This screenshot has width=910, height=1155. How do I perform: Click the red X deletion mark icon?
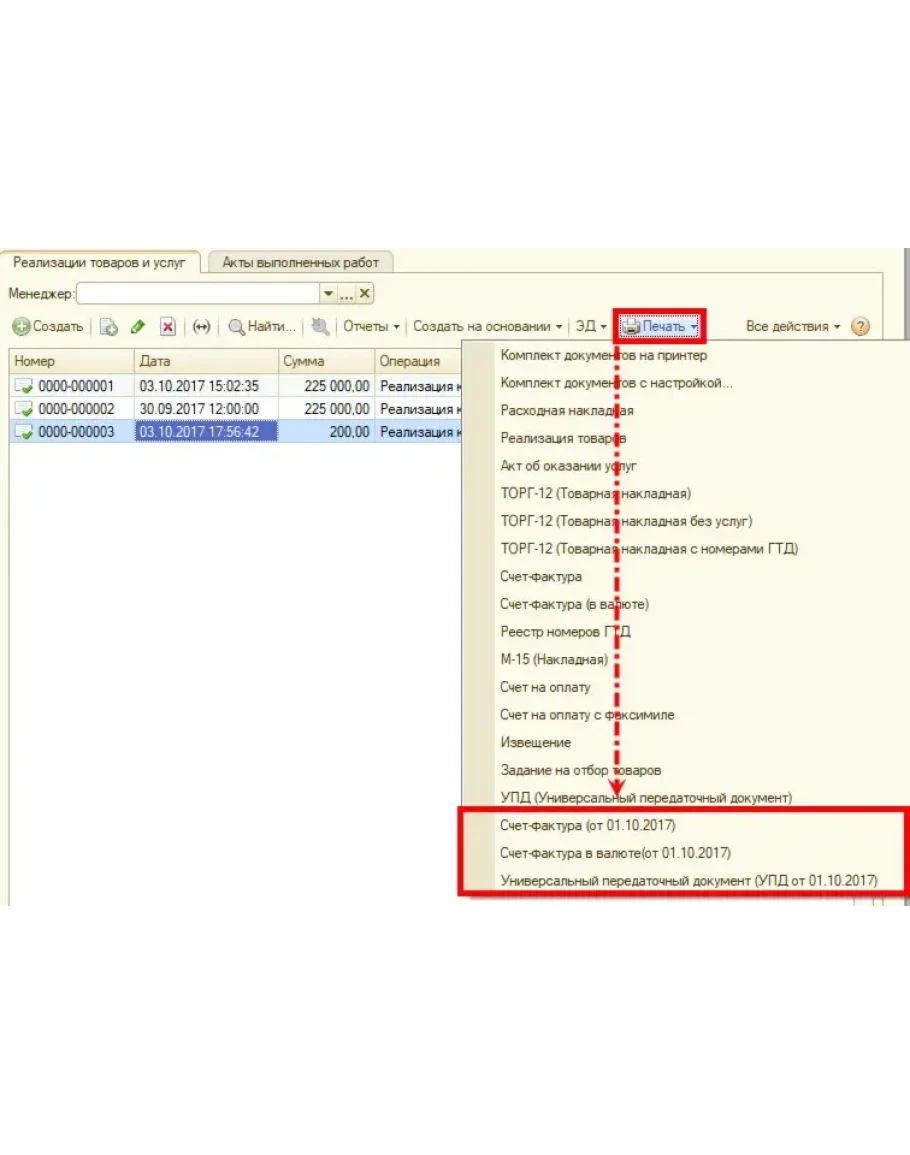tap(168, 327)
